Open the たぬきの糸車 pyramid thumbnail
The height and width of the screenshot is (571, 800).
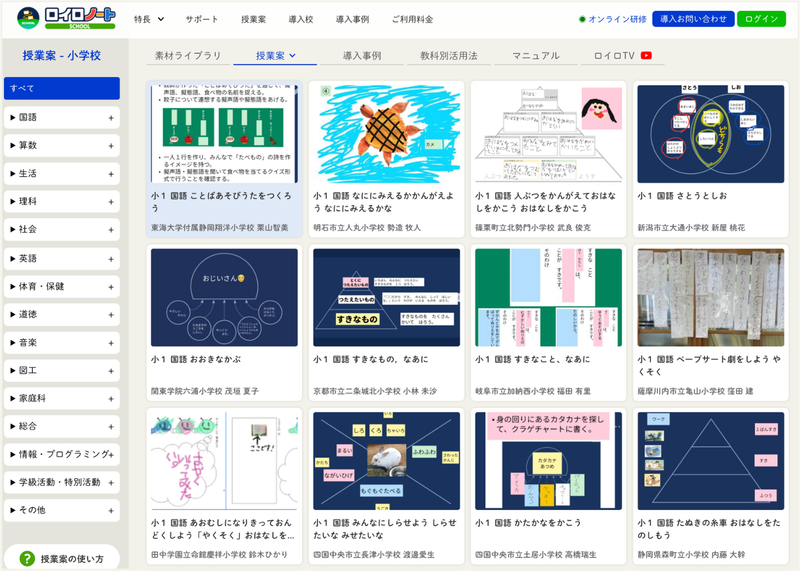click(711, 461)
